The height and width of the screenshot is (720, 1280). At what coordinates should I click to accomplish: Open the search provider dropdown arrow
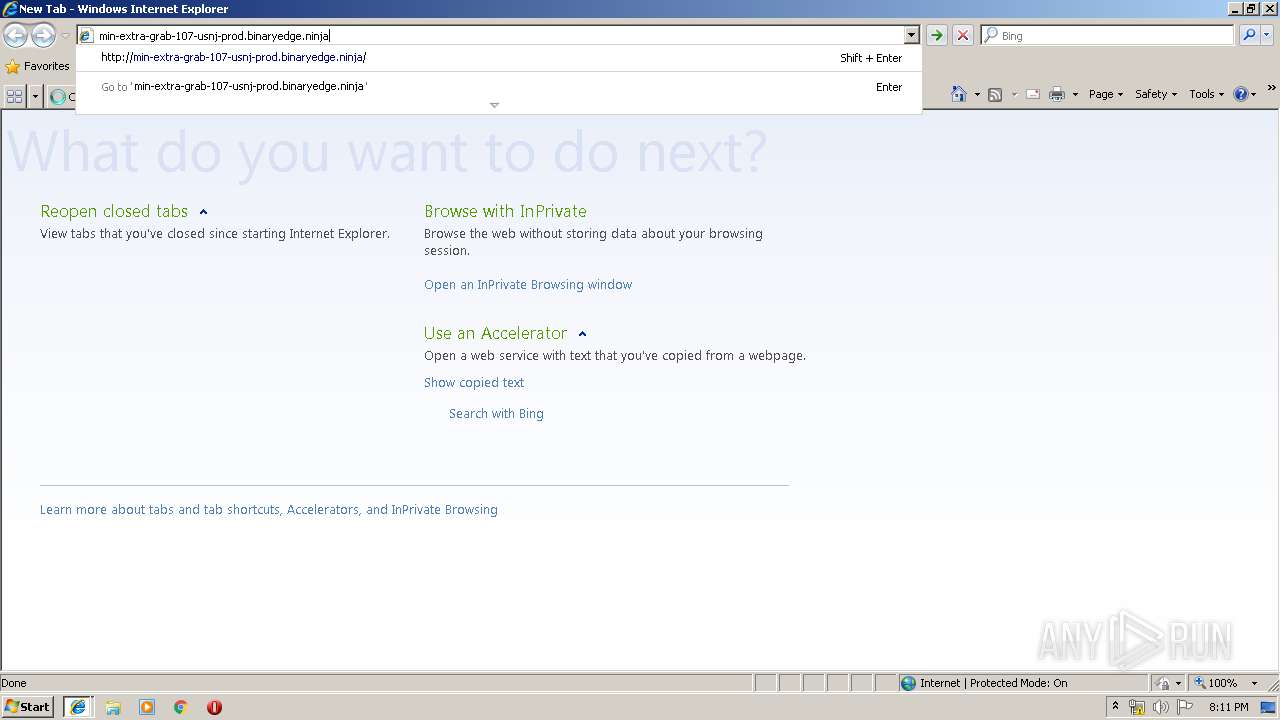(1267, 36)
